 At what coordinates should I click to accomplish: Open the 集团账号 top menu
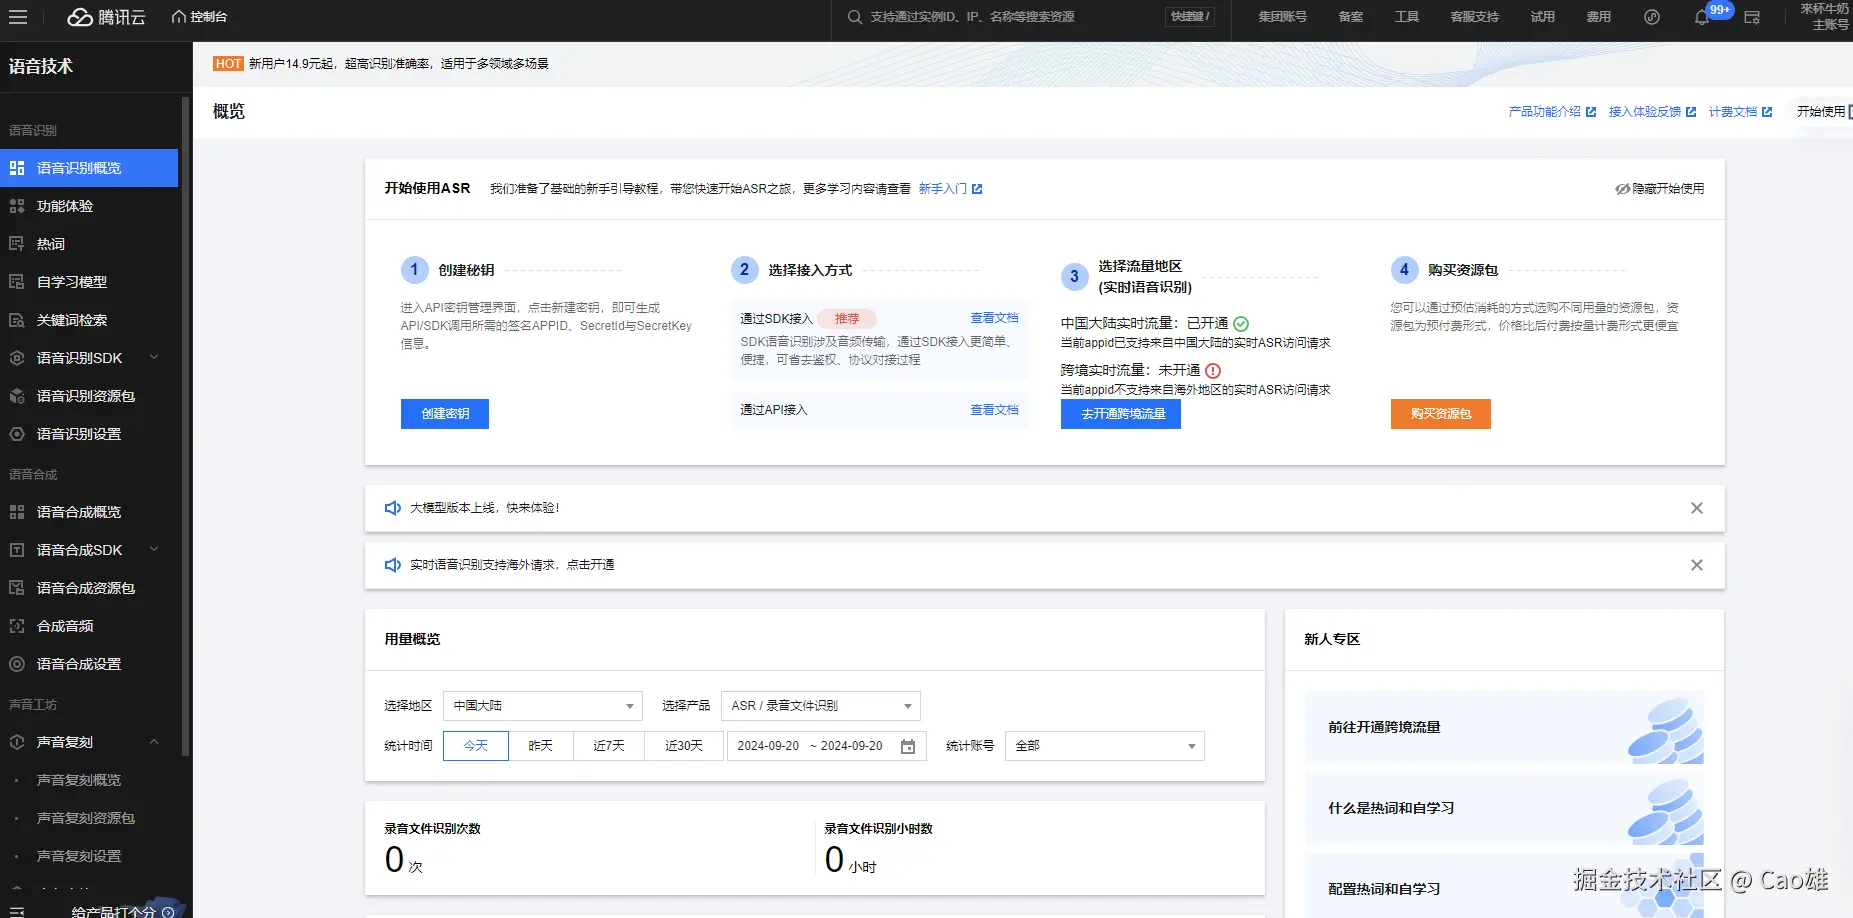1282,17
